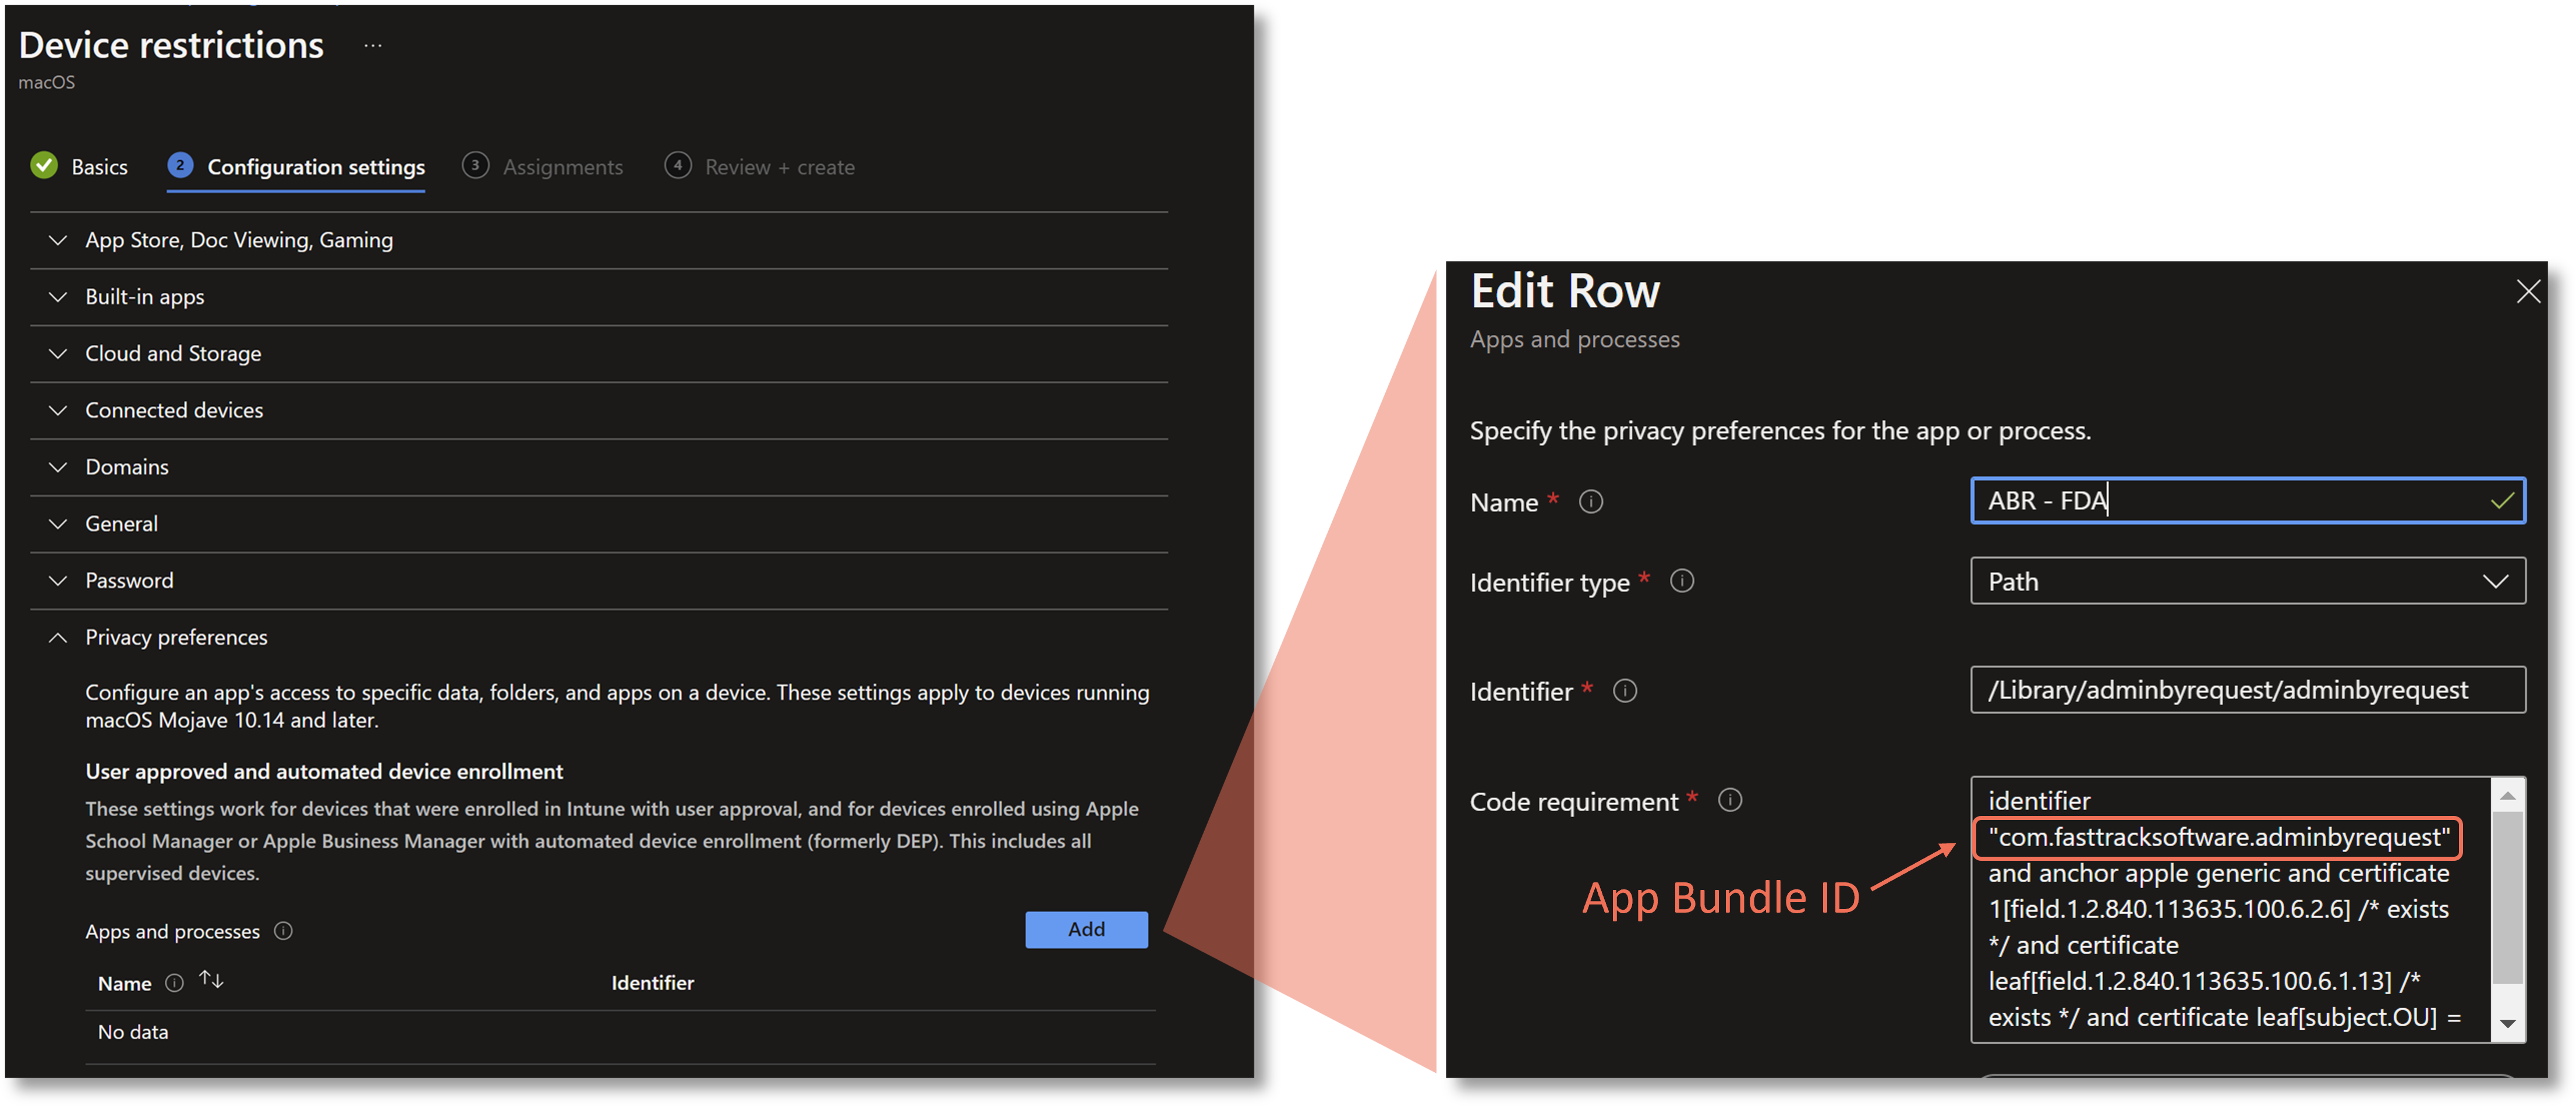Click the Code requirement scrollbar thumb

pyautogui.click(x=2507, y=897)
